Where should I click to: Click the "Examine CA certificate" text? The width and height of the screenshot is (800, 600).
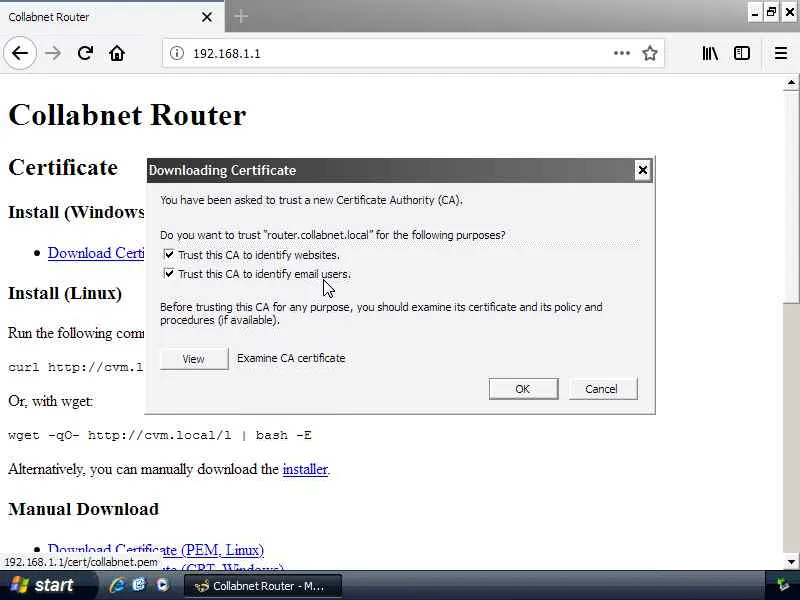point(291,358)
